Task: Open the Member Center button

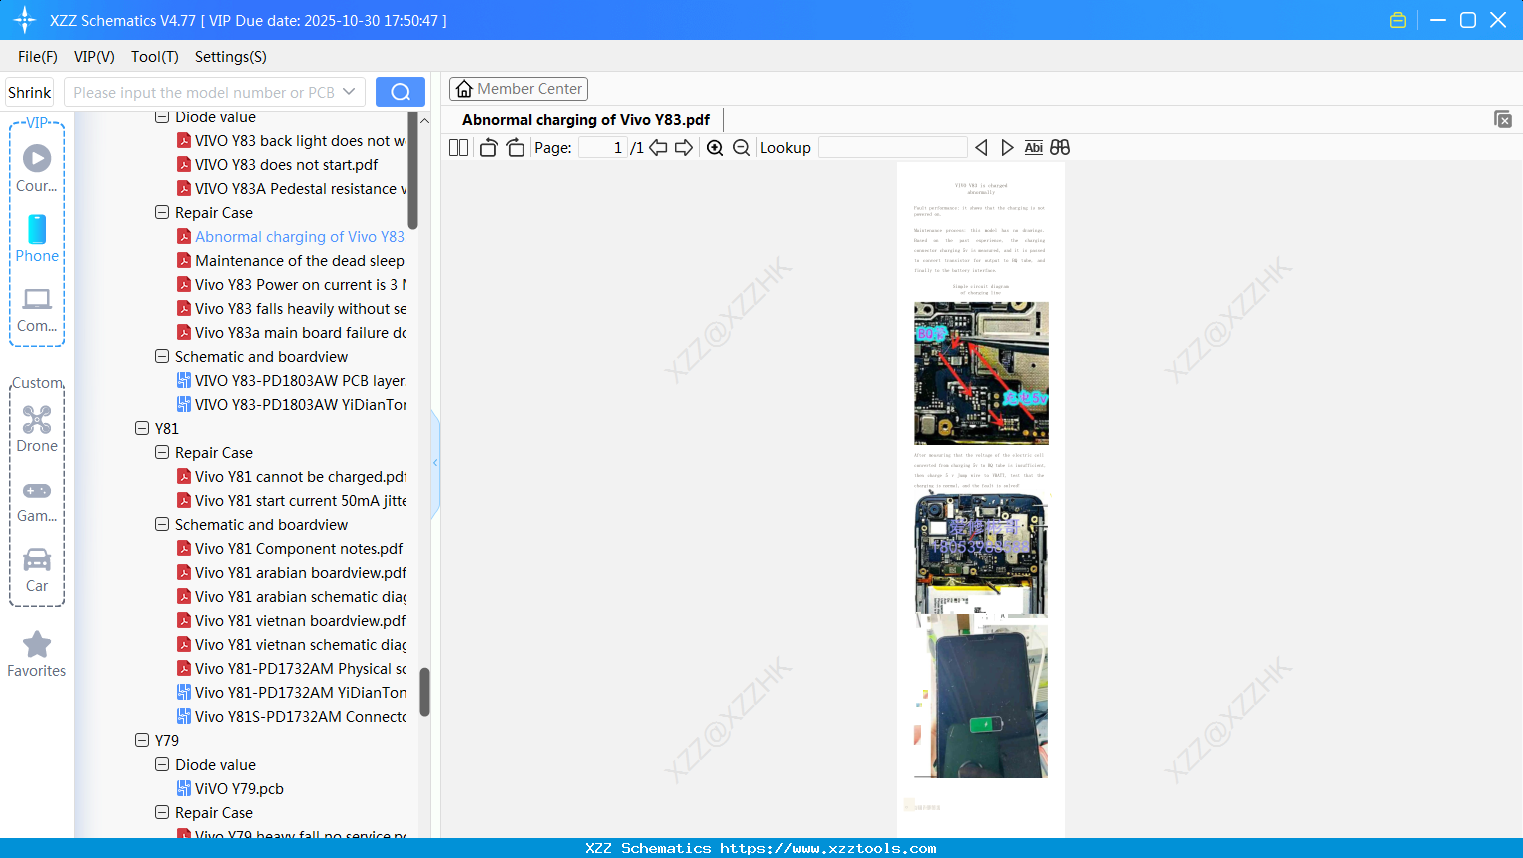Action: [518, 89]
